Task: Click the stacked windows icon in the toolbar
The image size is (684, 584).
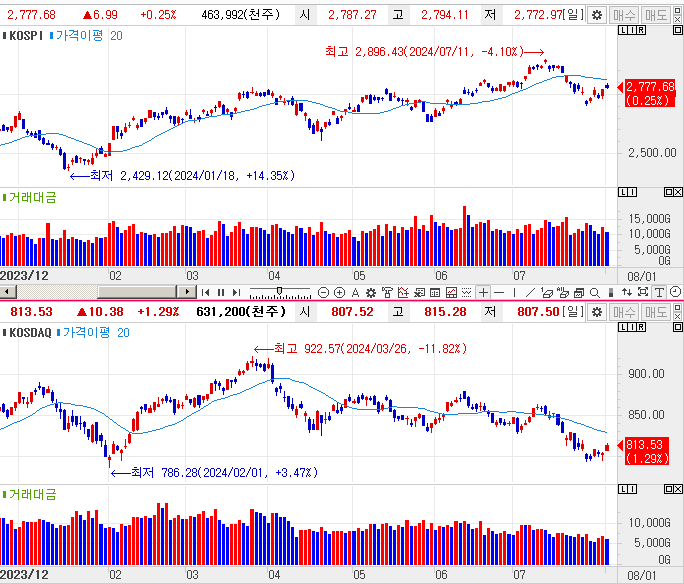Action: [579, 293]
